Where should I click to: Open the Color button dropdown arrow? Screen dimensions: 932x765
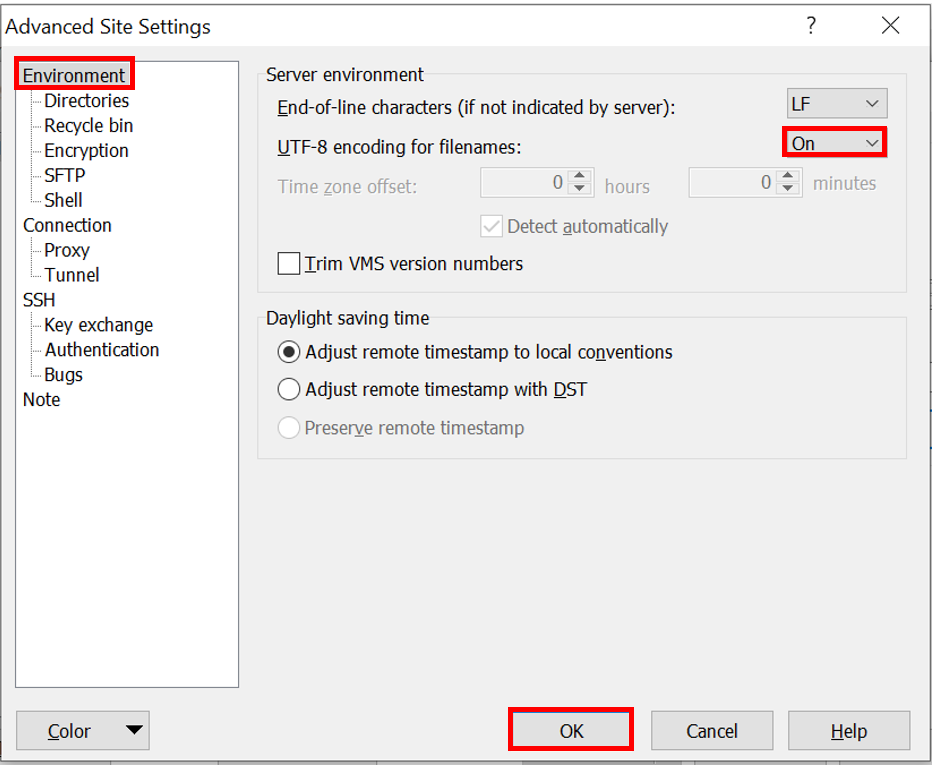[134, 731]
